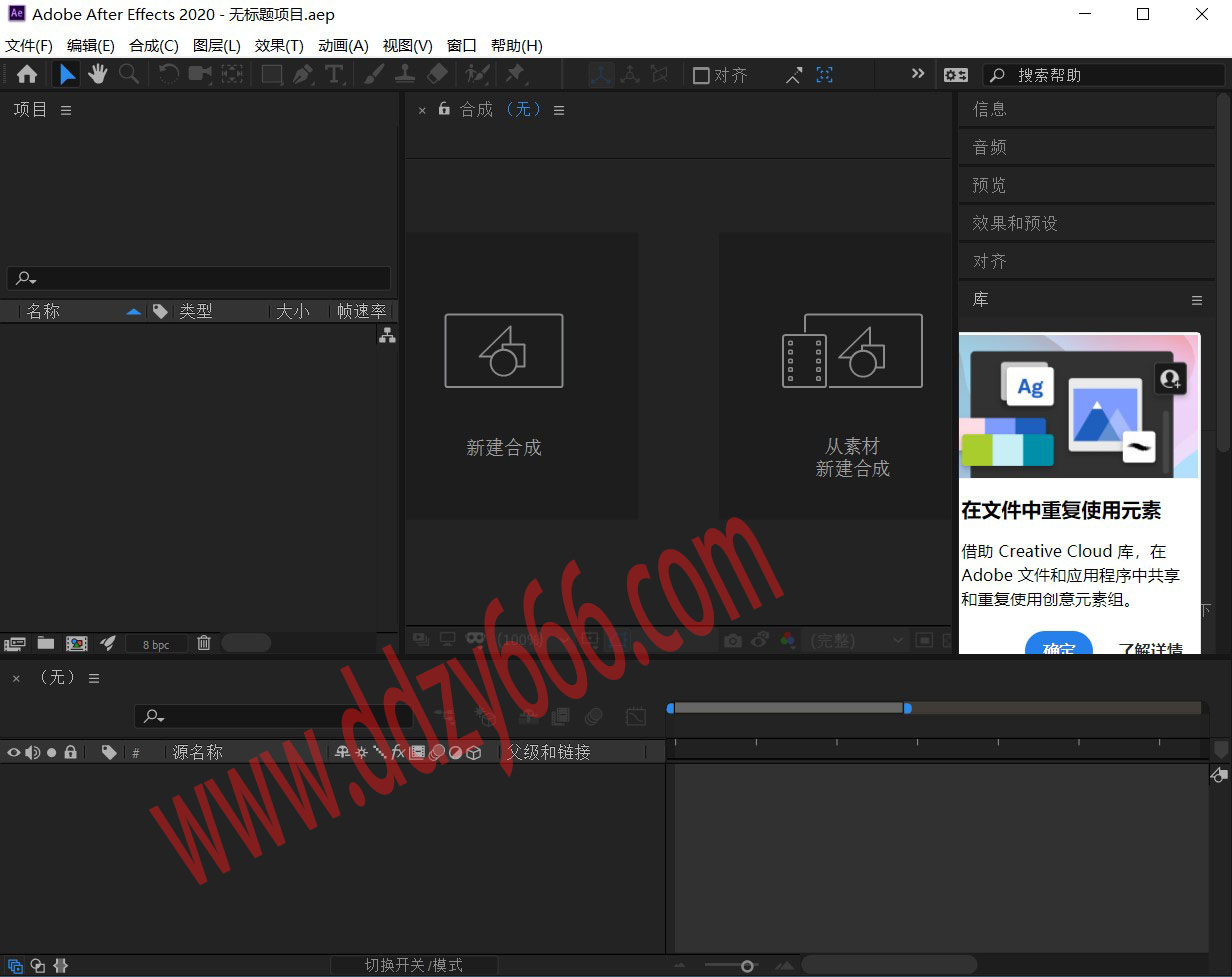Click the 8 bpc color depth button
This screenshot has width=1232, height=977.
(156, 645)
